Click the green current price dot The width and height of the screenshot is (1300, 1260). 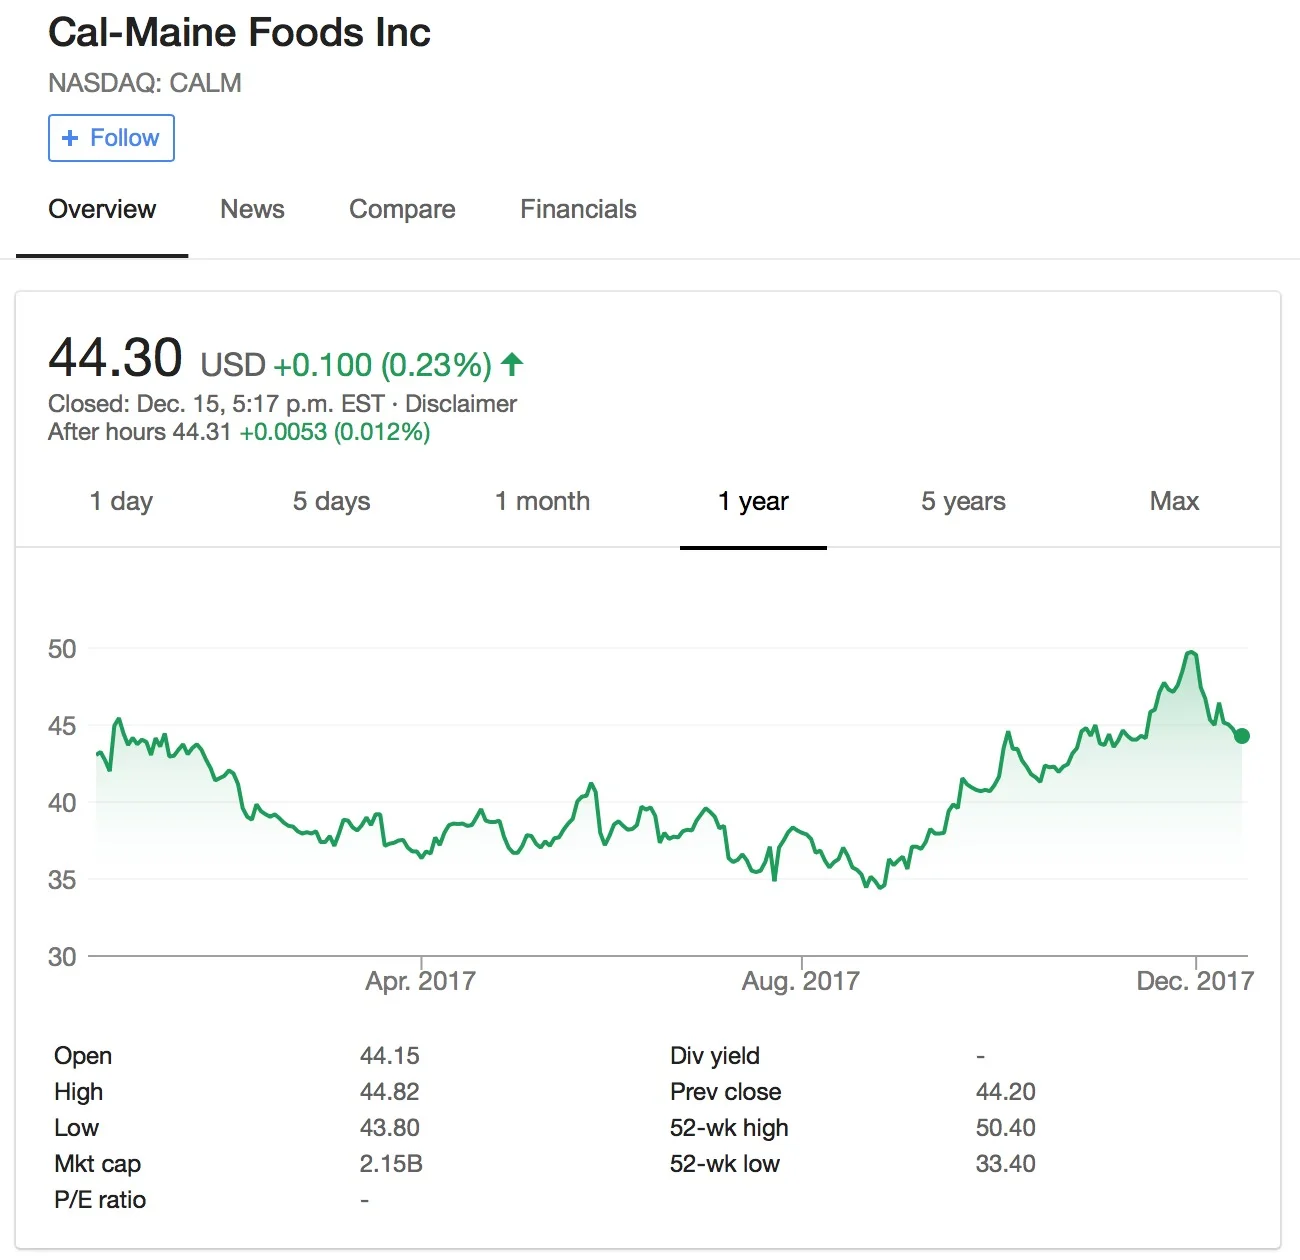pyautogui.click(x=1242, y=736)
